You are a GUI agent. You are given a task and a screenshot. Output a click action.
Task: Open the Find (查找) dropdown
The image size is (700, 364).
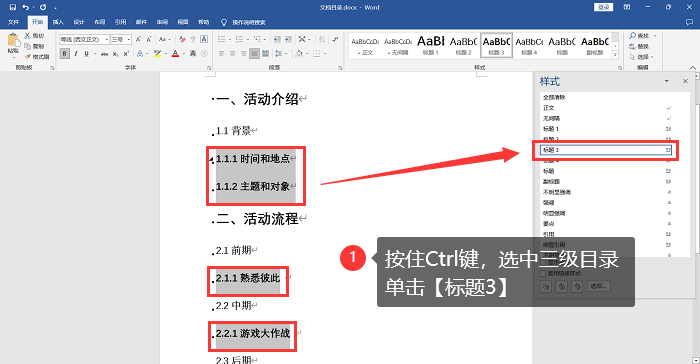(655, 36)
